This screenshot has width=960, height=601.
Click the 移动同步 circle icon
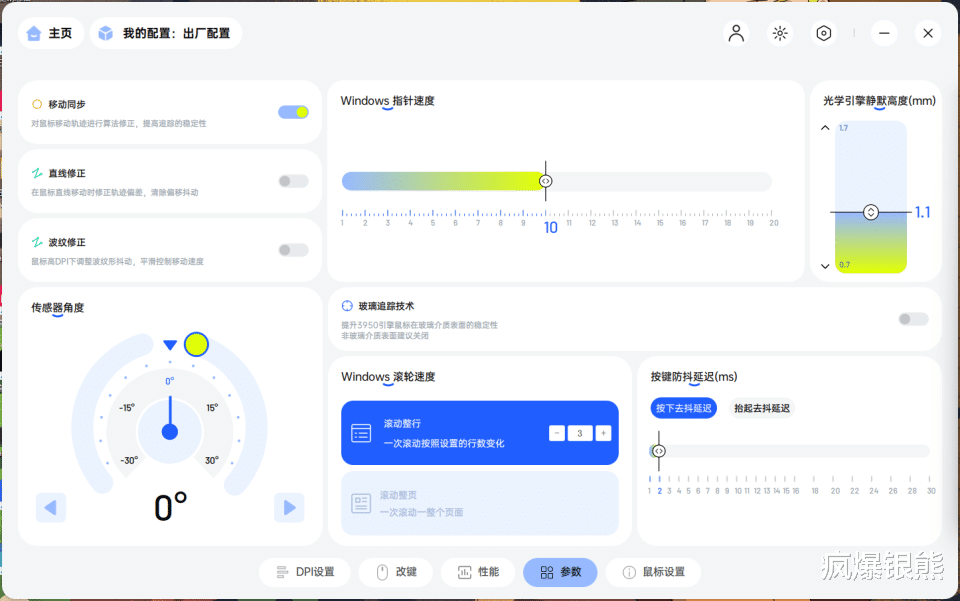pos(37,104)
